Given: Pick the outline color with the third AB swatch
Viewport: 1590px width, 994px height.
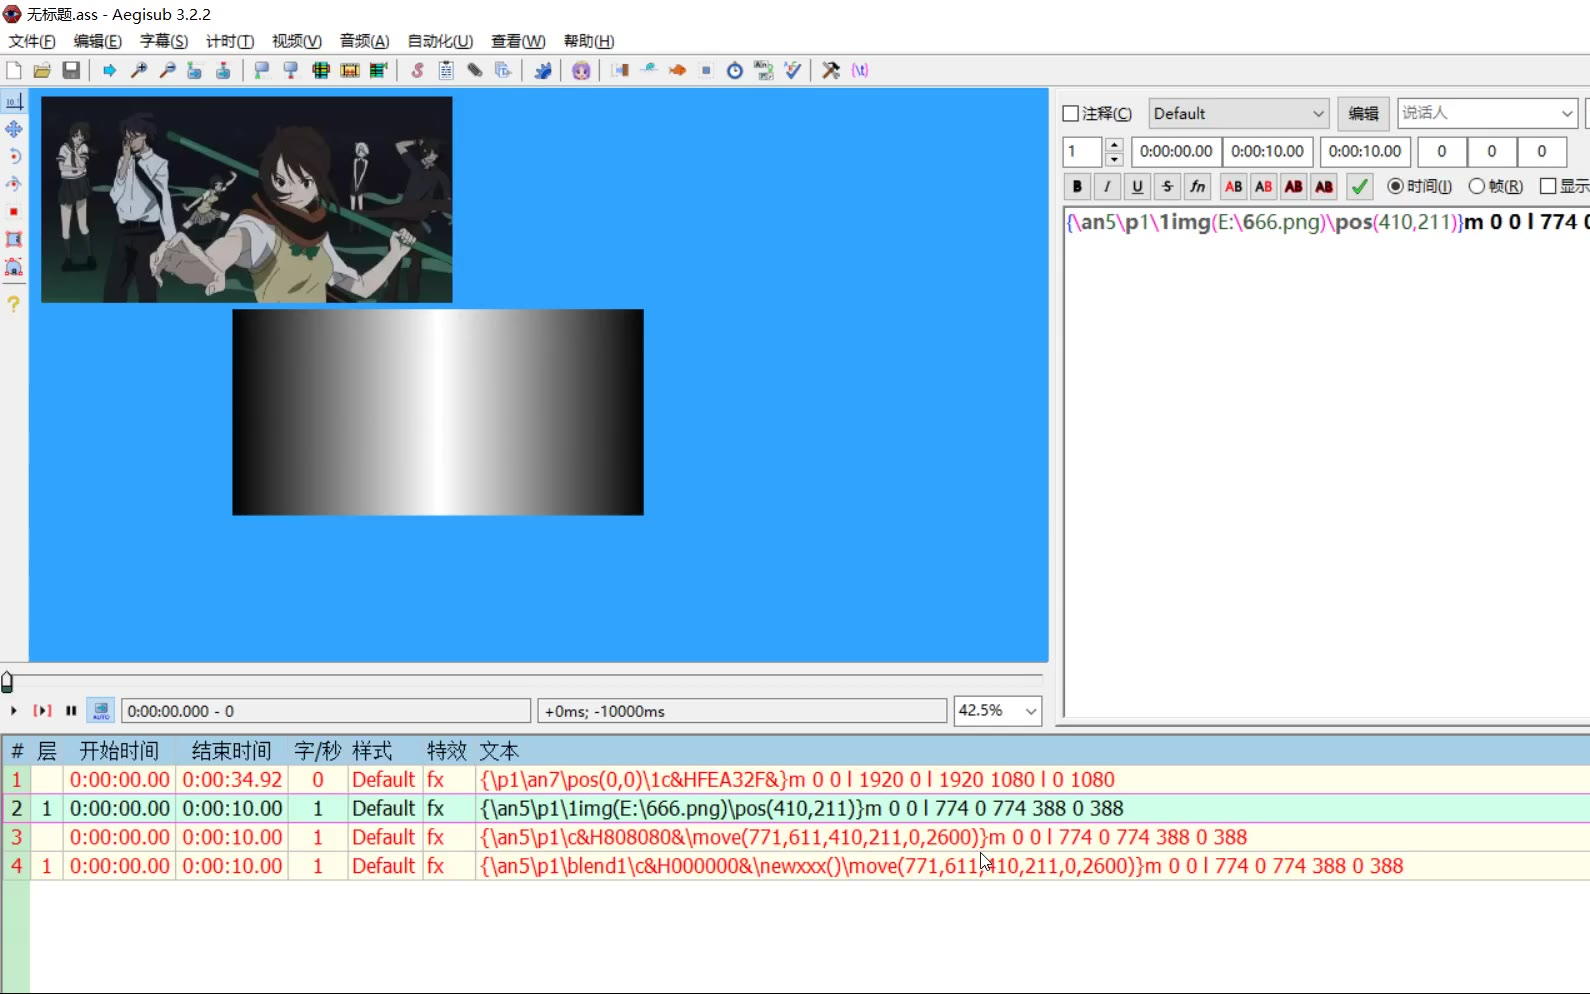Looking at the screenshot, I should pos(1294,186).
